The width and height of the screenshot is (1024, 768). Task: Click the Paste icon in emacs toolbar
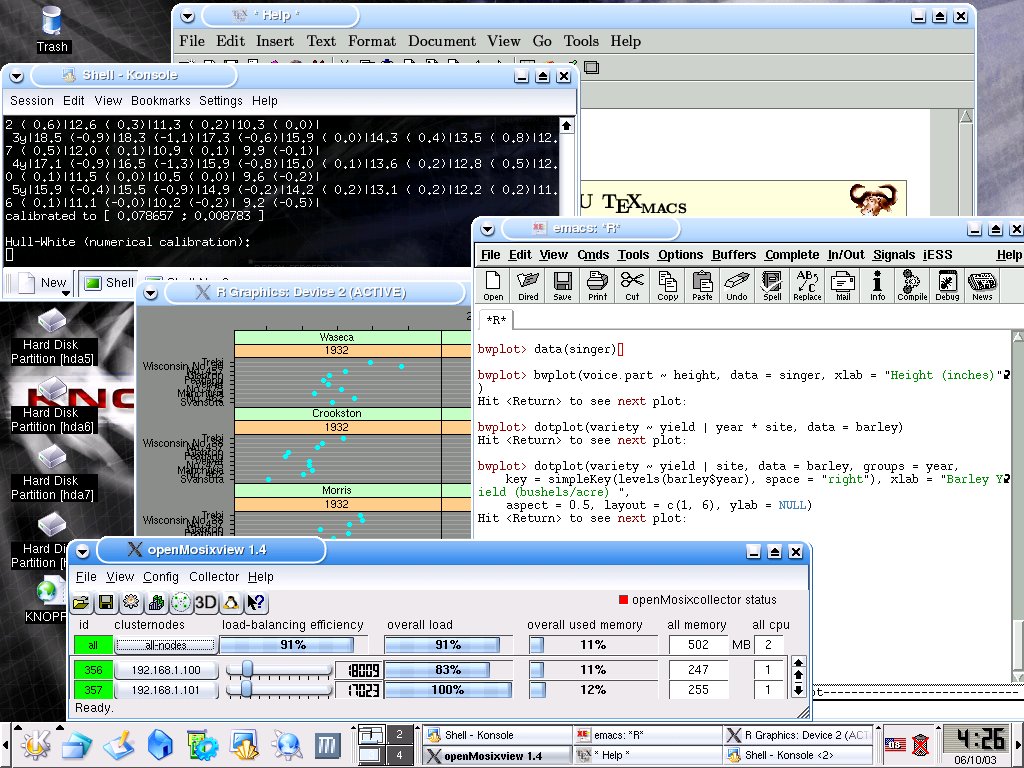coord(702,285)
